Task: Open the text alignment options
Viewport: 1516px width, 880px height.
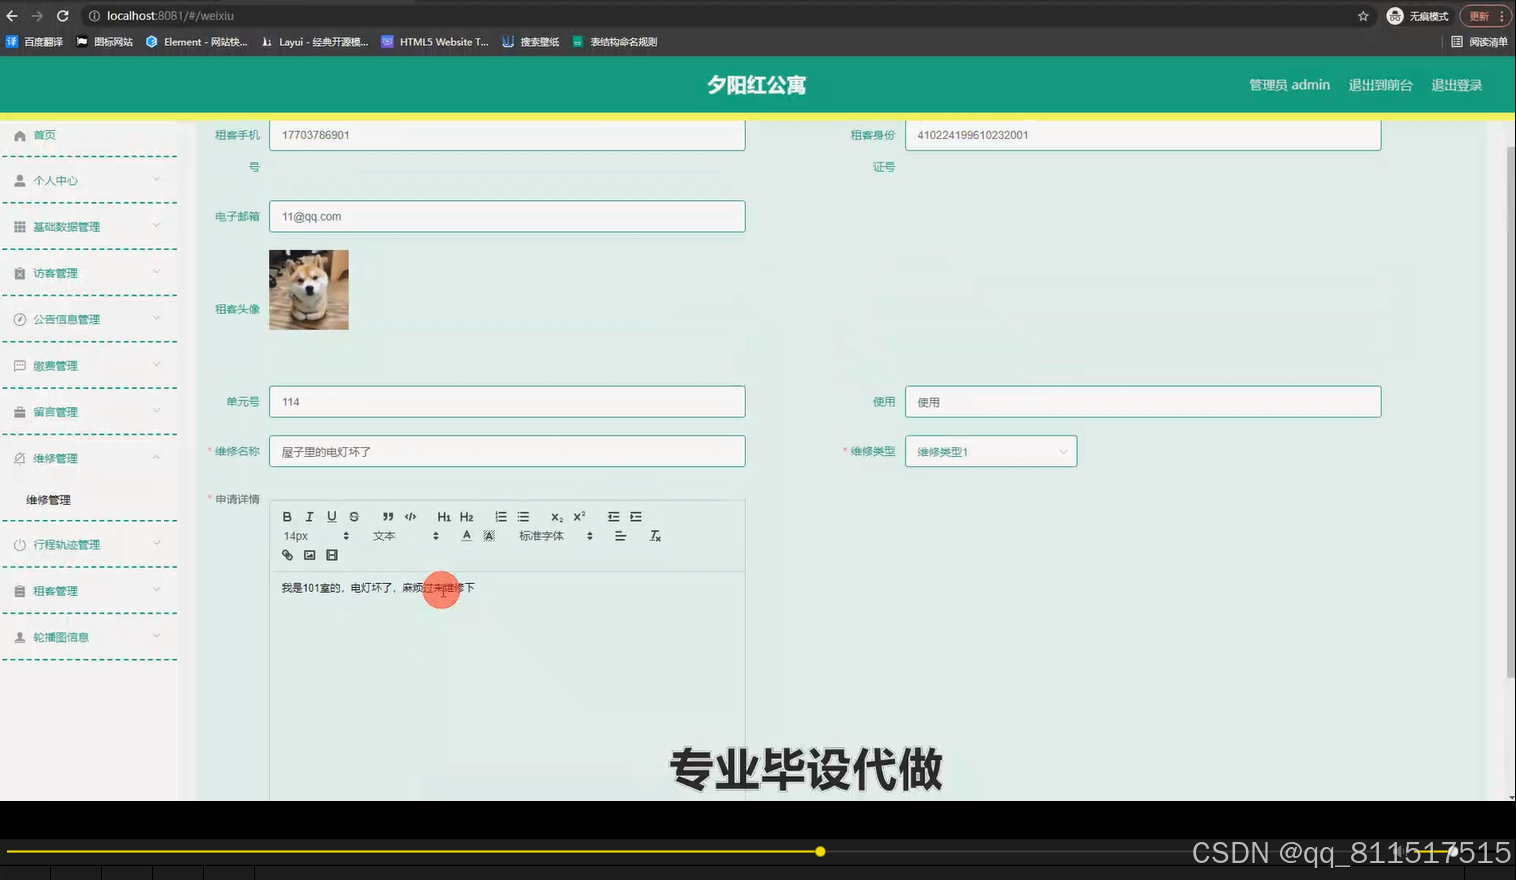Action: click(620, 536)
